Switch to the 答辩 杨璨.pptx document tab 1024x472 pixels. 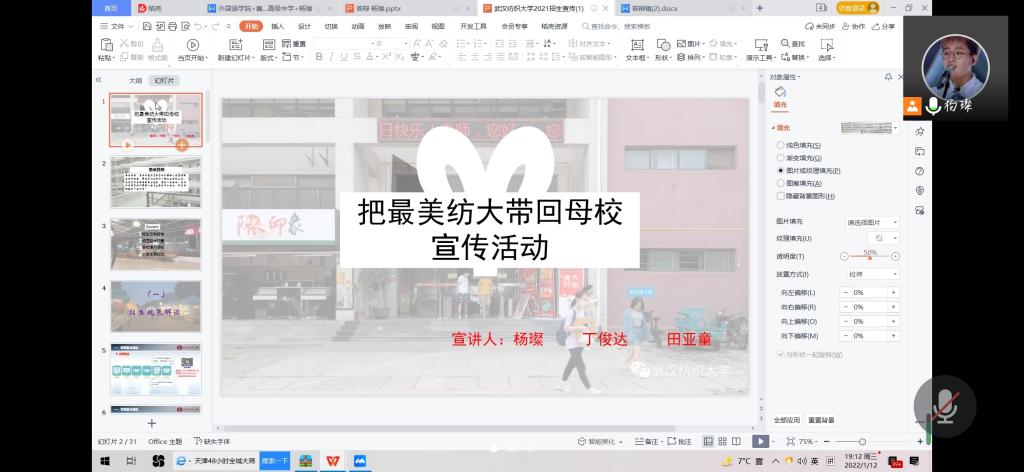coord(366,8)
